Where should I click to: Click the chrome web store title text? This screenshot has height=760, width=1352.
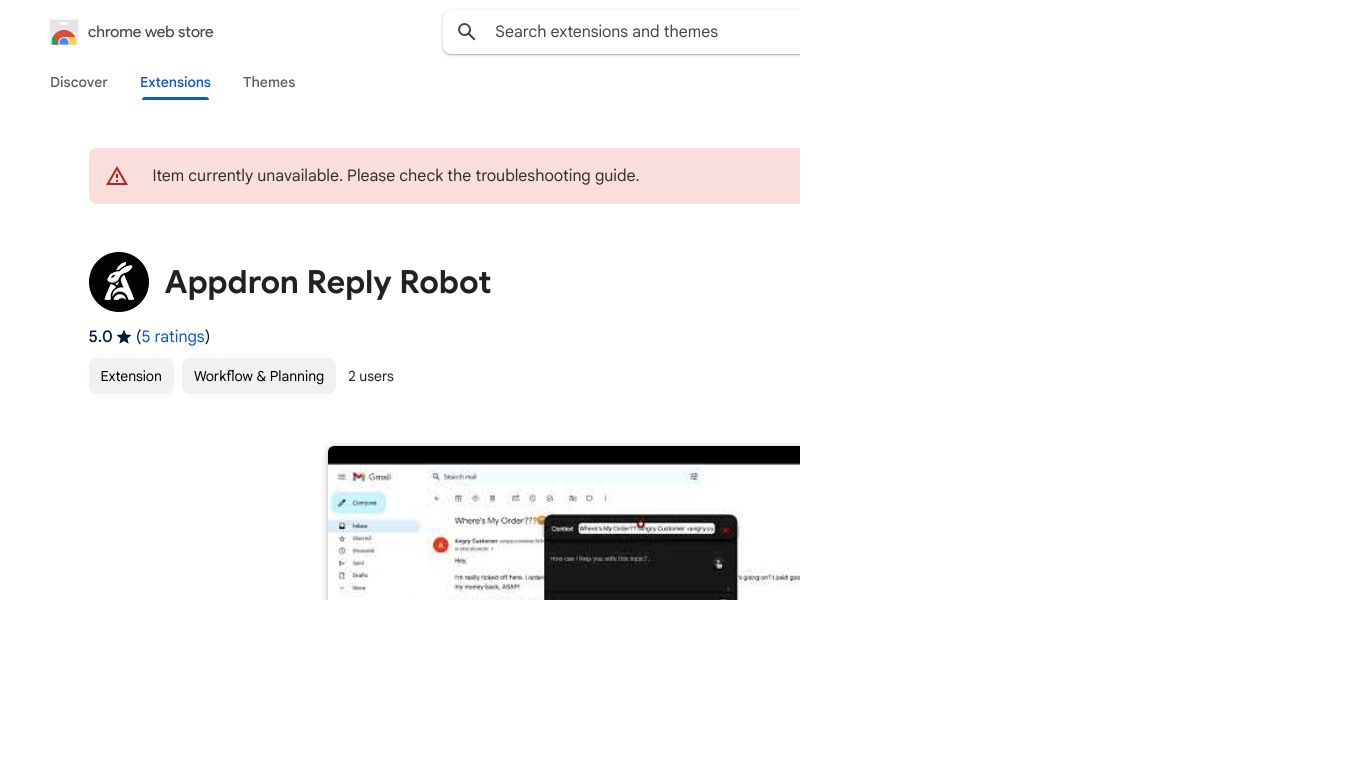tap(151, 32)
